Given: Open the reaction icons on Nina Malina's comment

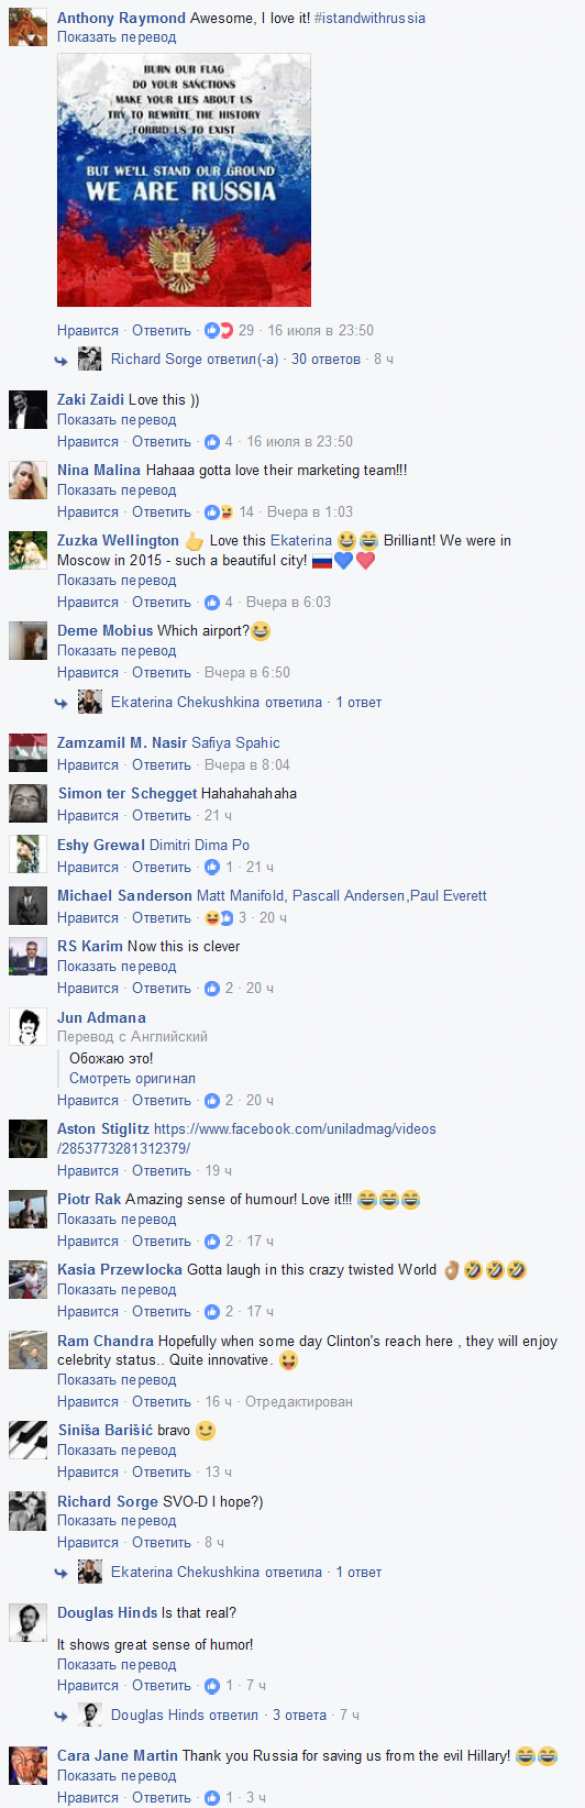Looking at the screenshot, I should (219, 512).
